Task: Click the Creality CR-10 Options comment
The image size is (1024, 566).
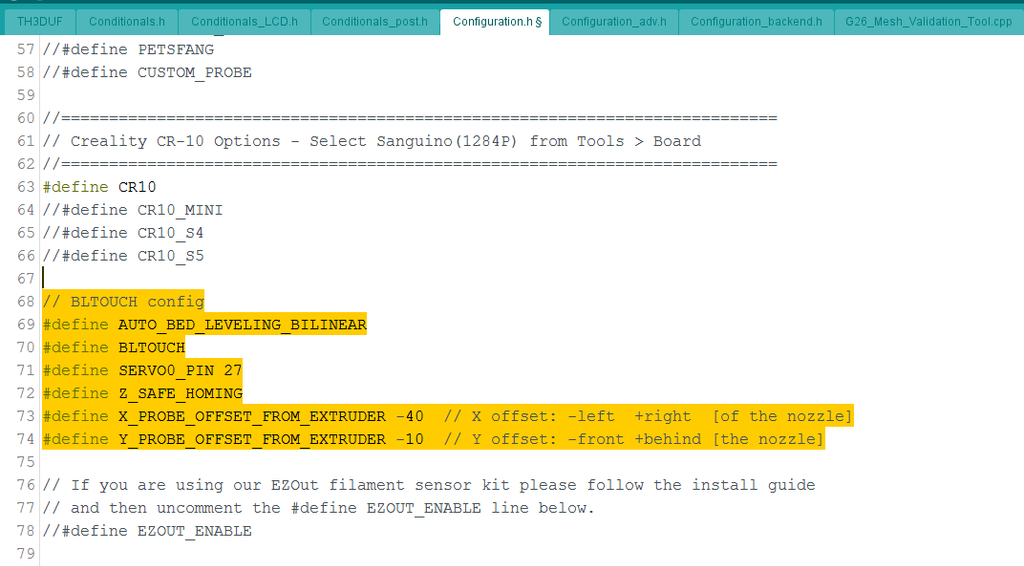Action: click(x=372, y=141)
